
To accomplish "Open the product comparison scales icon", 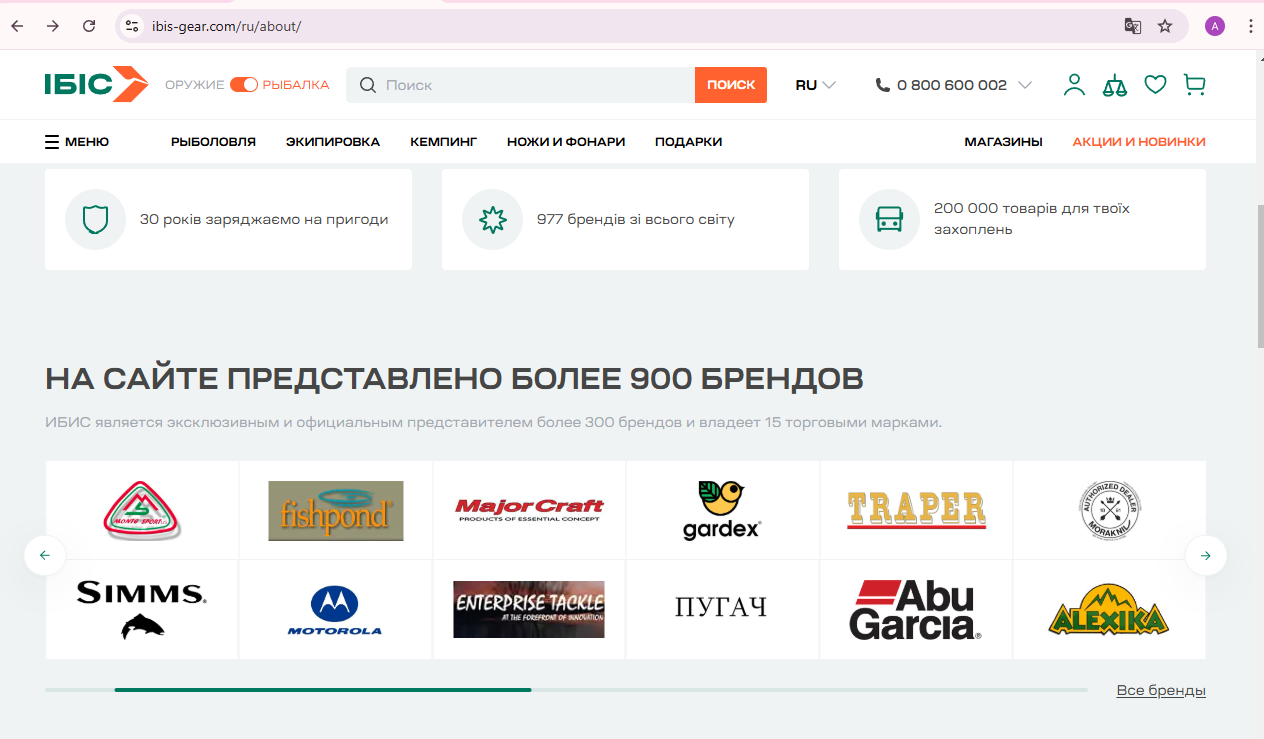I will click(x=1114, y=85).
